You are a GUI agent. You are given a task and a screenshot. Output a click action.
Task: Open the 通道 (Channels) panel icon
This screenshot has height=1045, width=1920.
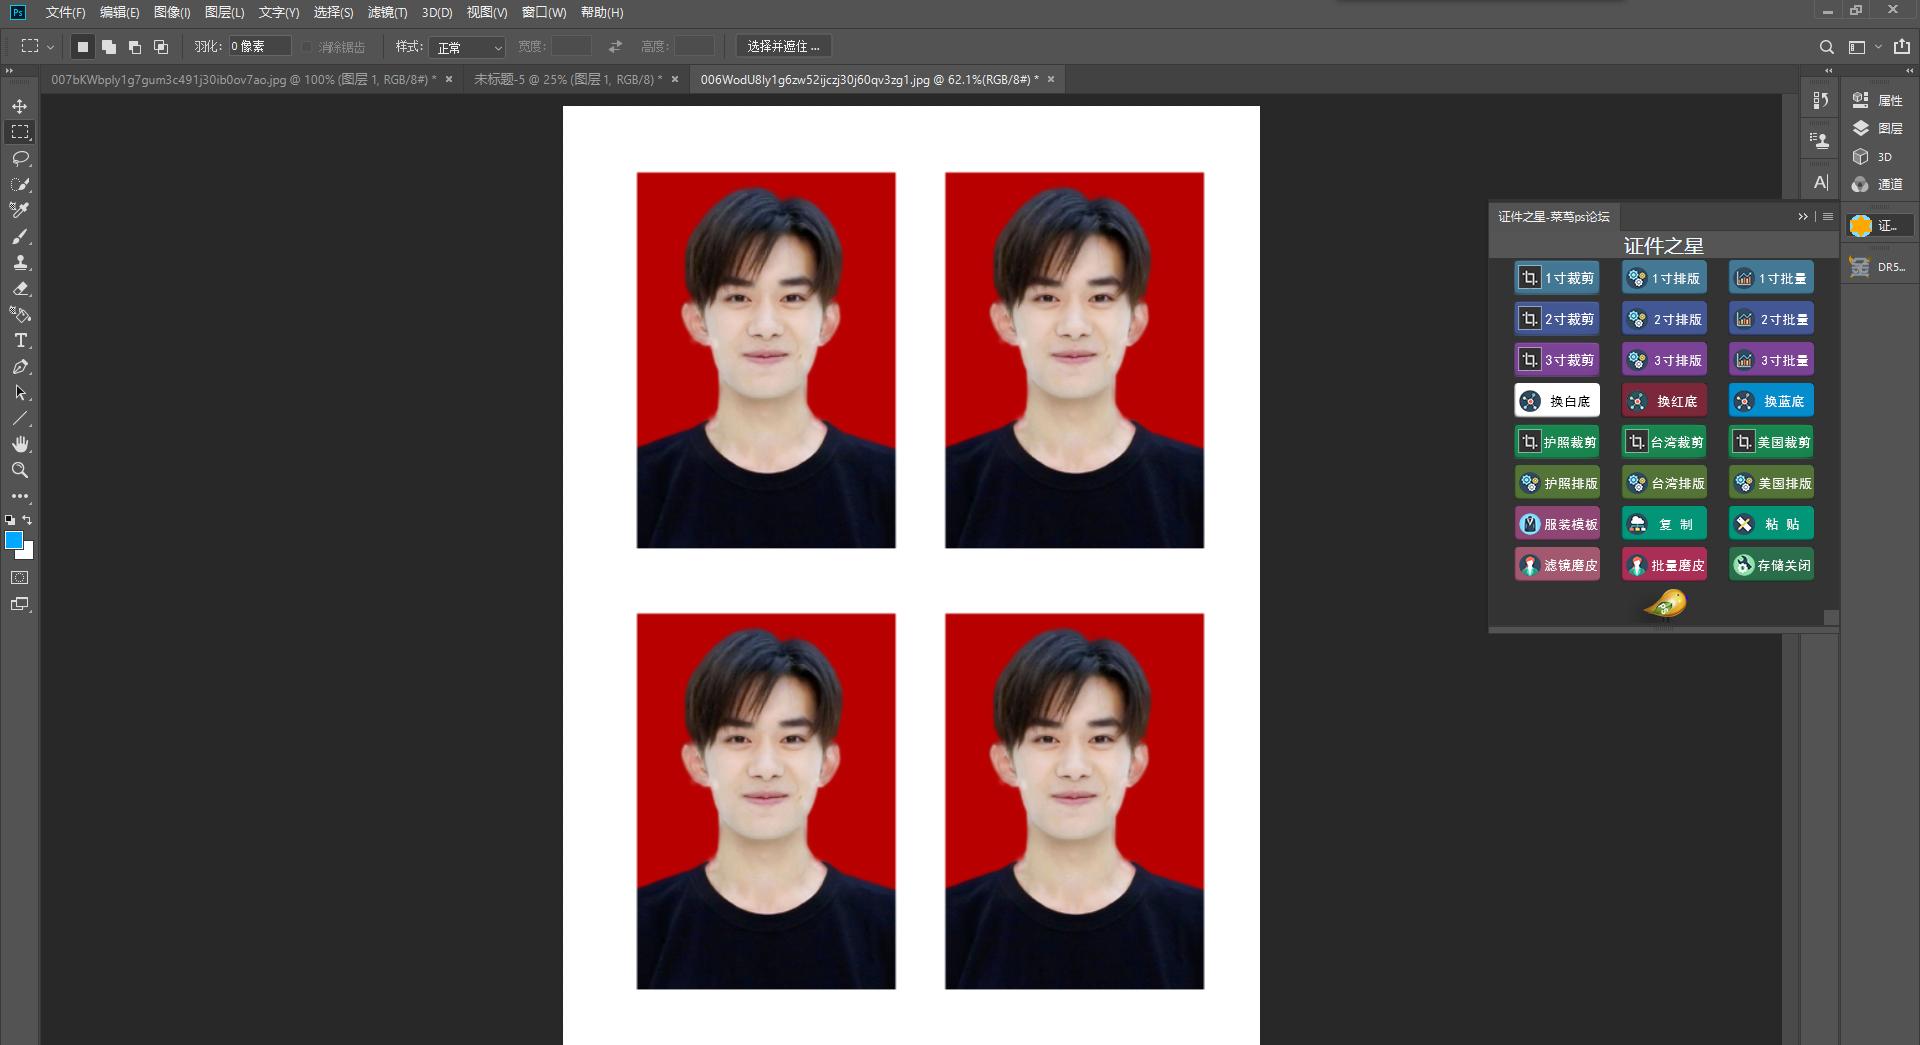click(x=1862, y=184)
